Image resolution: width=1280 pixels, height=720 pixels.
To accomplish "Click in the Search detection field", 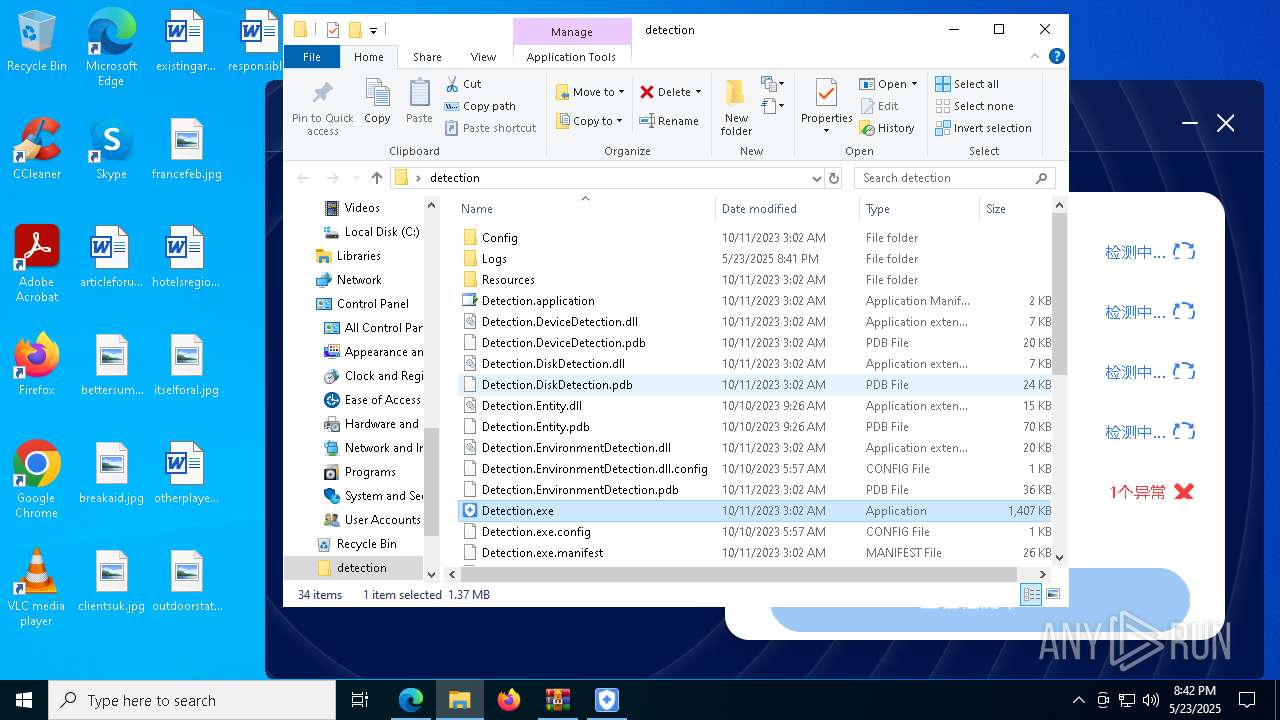I will (955, 178).
